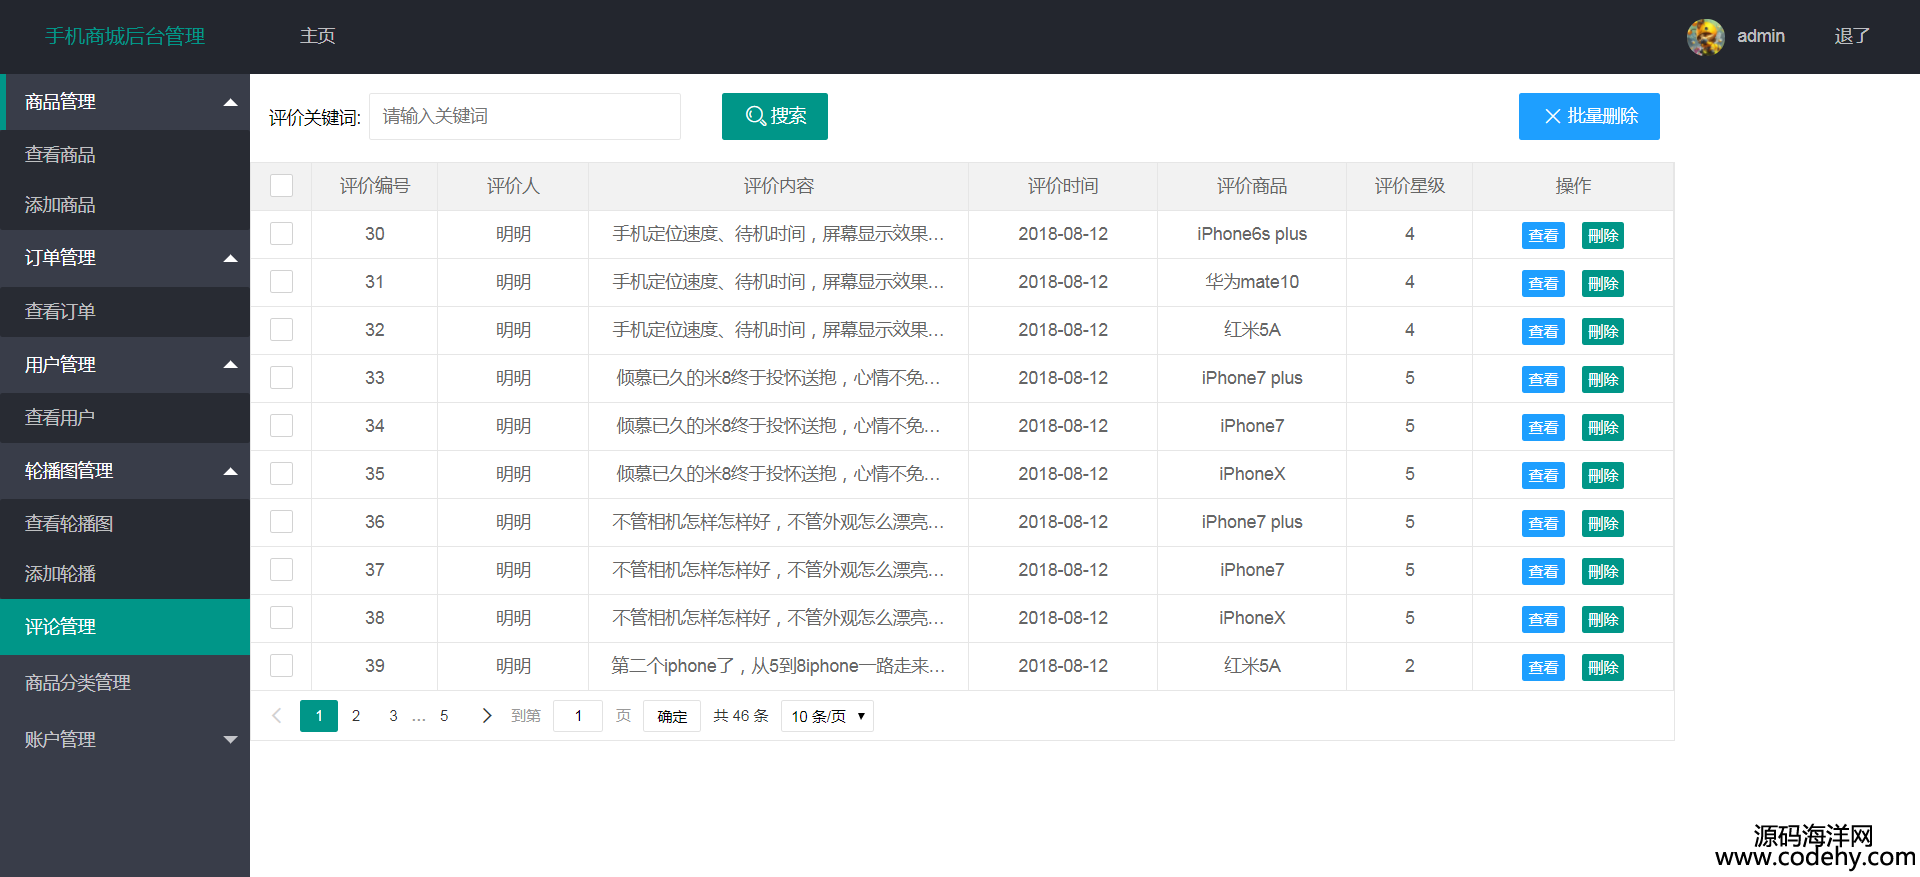Delete review 32 with 删除
This screenshot has width=1920, height=877.
(x=1603, y=331)
